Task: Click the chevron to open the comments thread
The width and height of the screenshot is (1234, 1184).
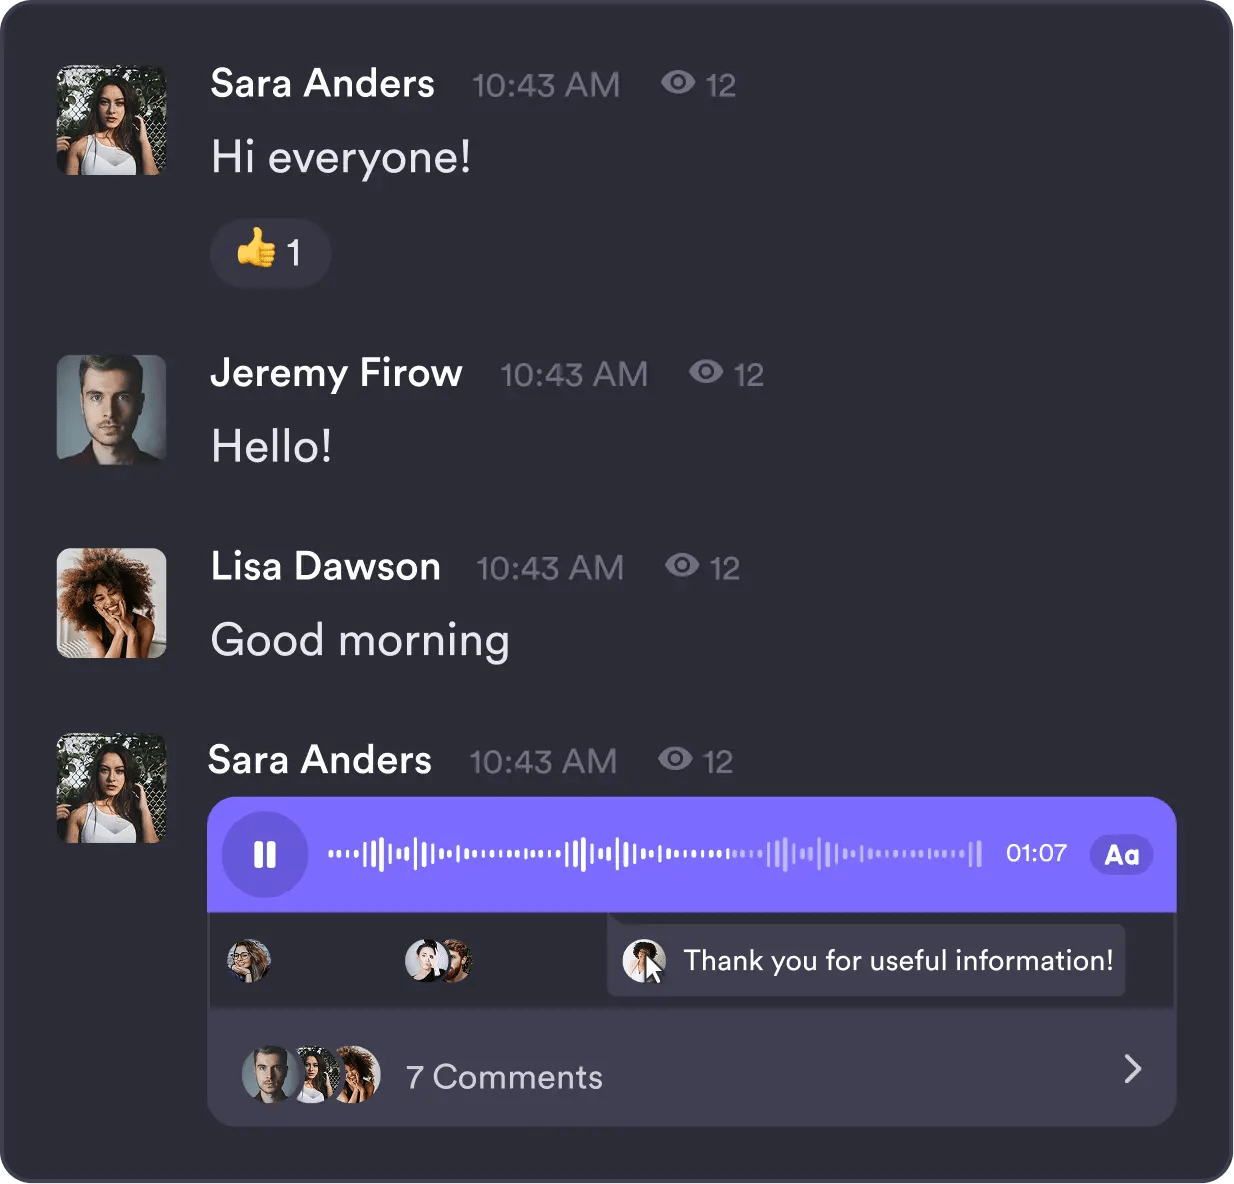Action: [1131, 1069]
